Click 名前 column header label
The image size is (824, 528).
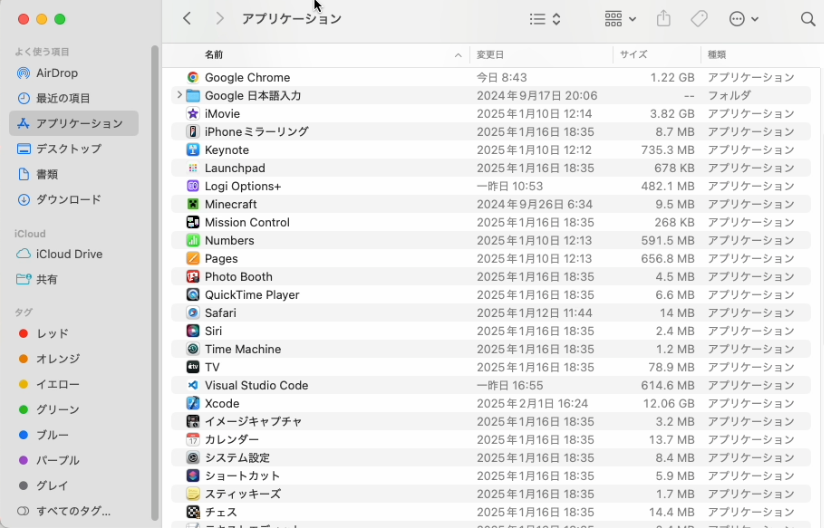[214, 55]
